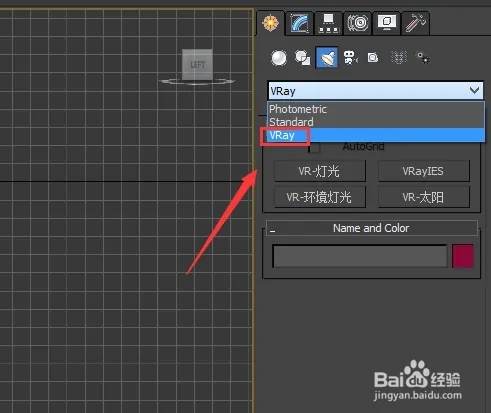Select the Cameras category icon

pyautogui.click(x=351, y=58)
